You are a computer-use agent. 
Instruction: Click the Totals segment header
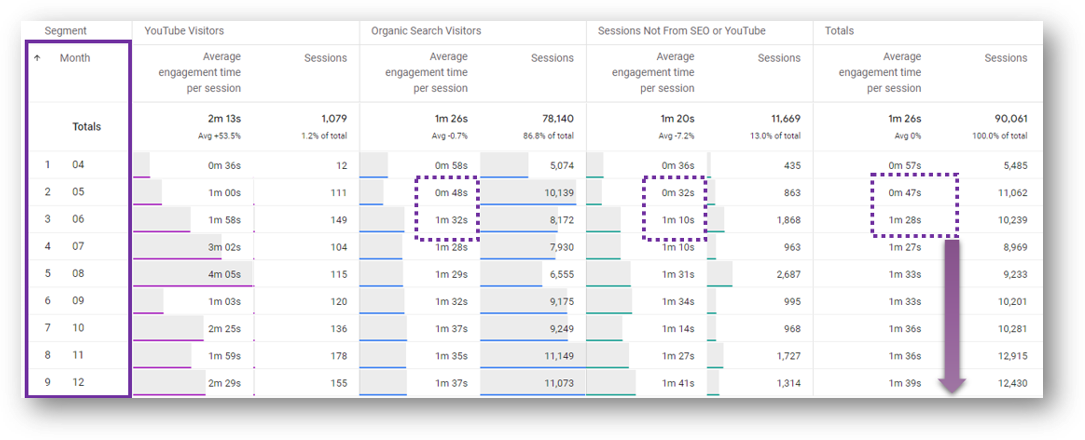tap(839, 31)
